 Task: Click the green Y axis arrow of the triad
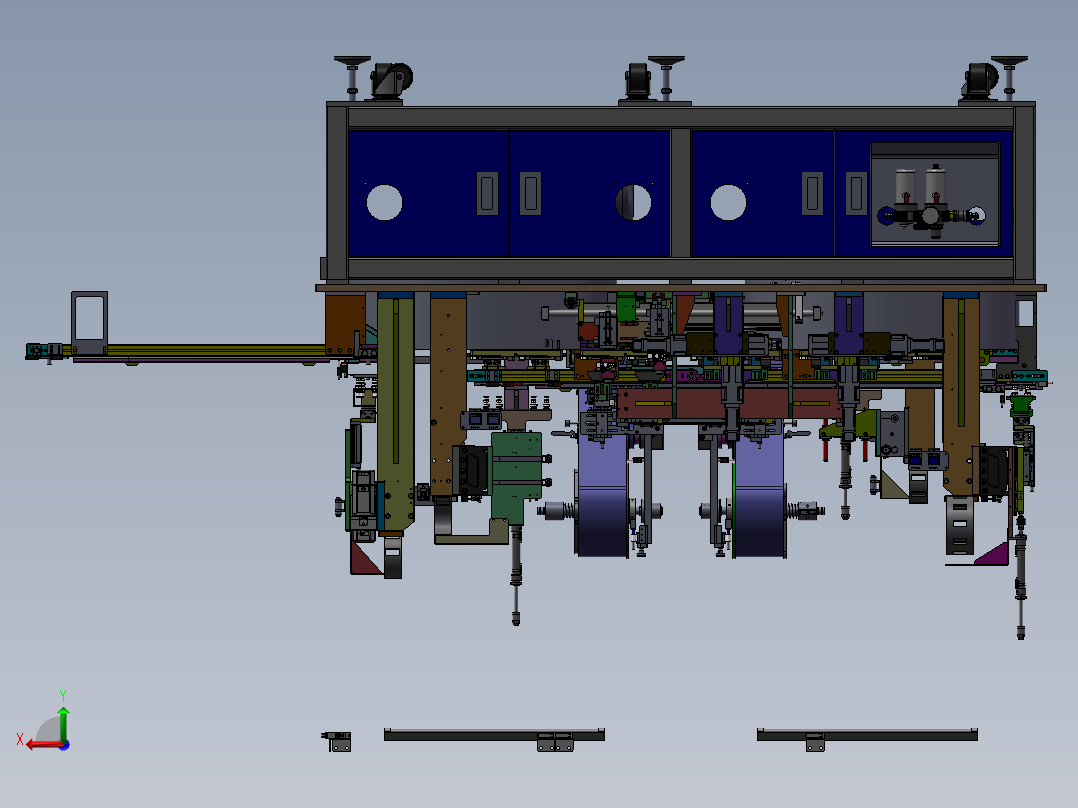[x=63, y=722]
